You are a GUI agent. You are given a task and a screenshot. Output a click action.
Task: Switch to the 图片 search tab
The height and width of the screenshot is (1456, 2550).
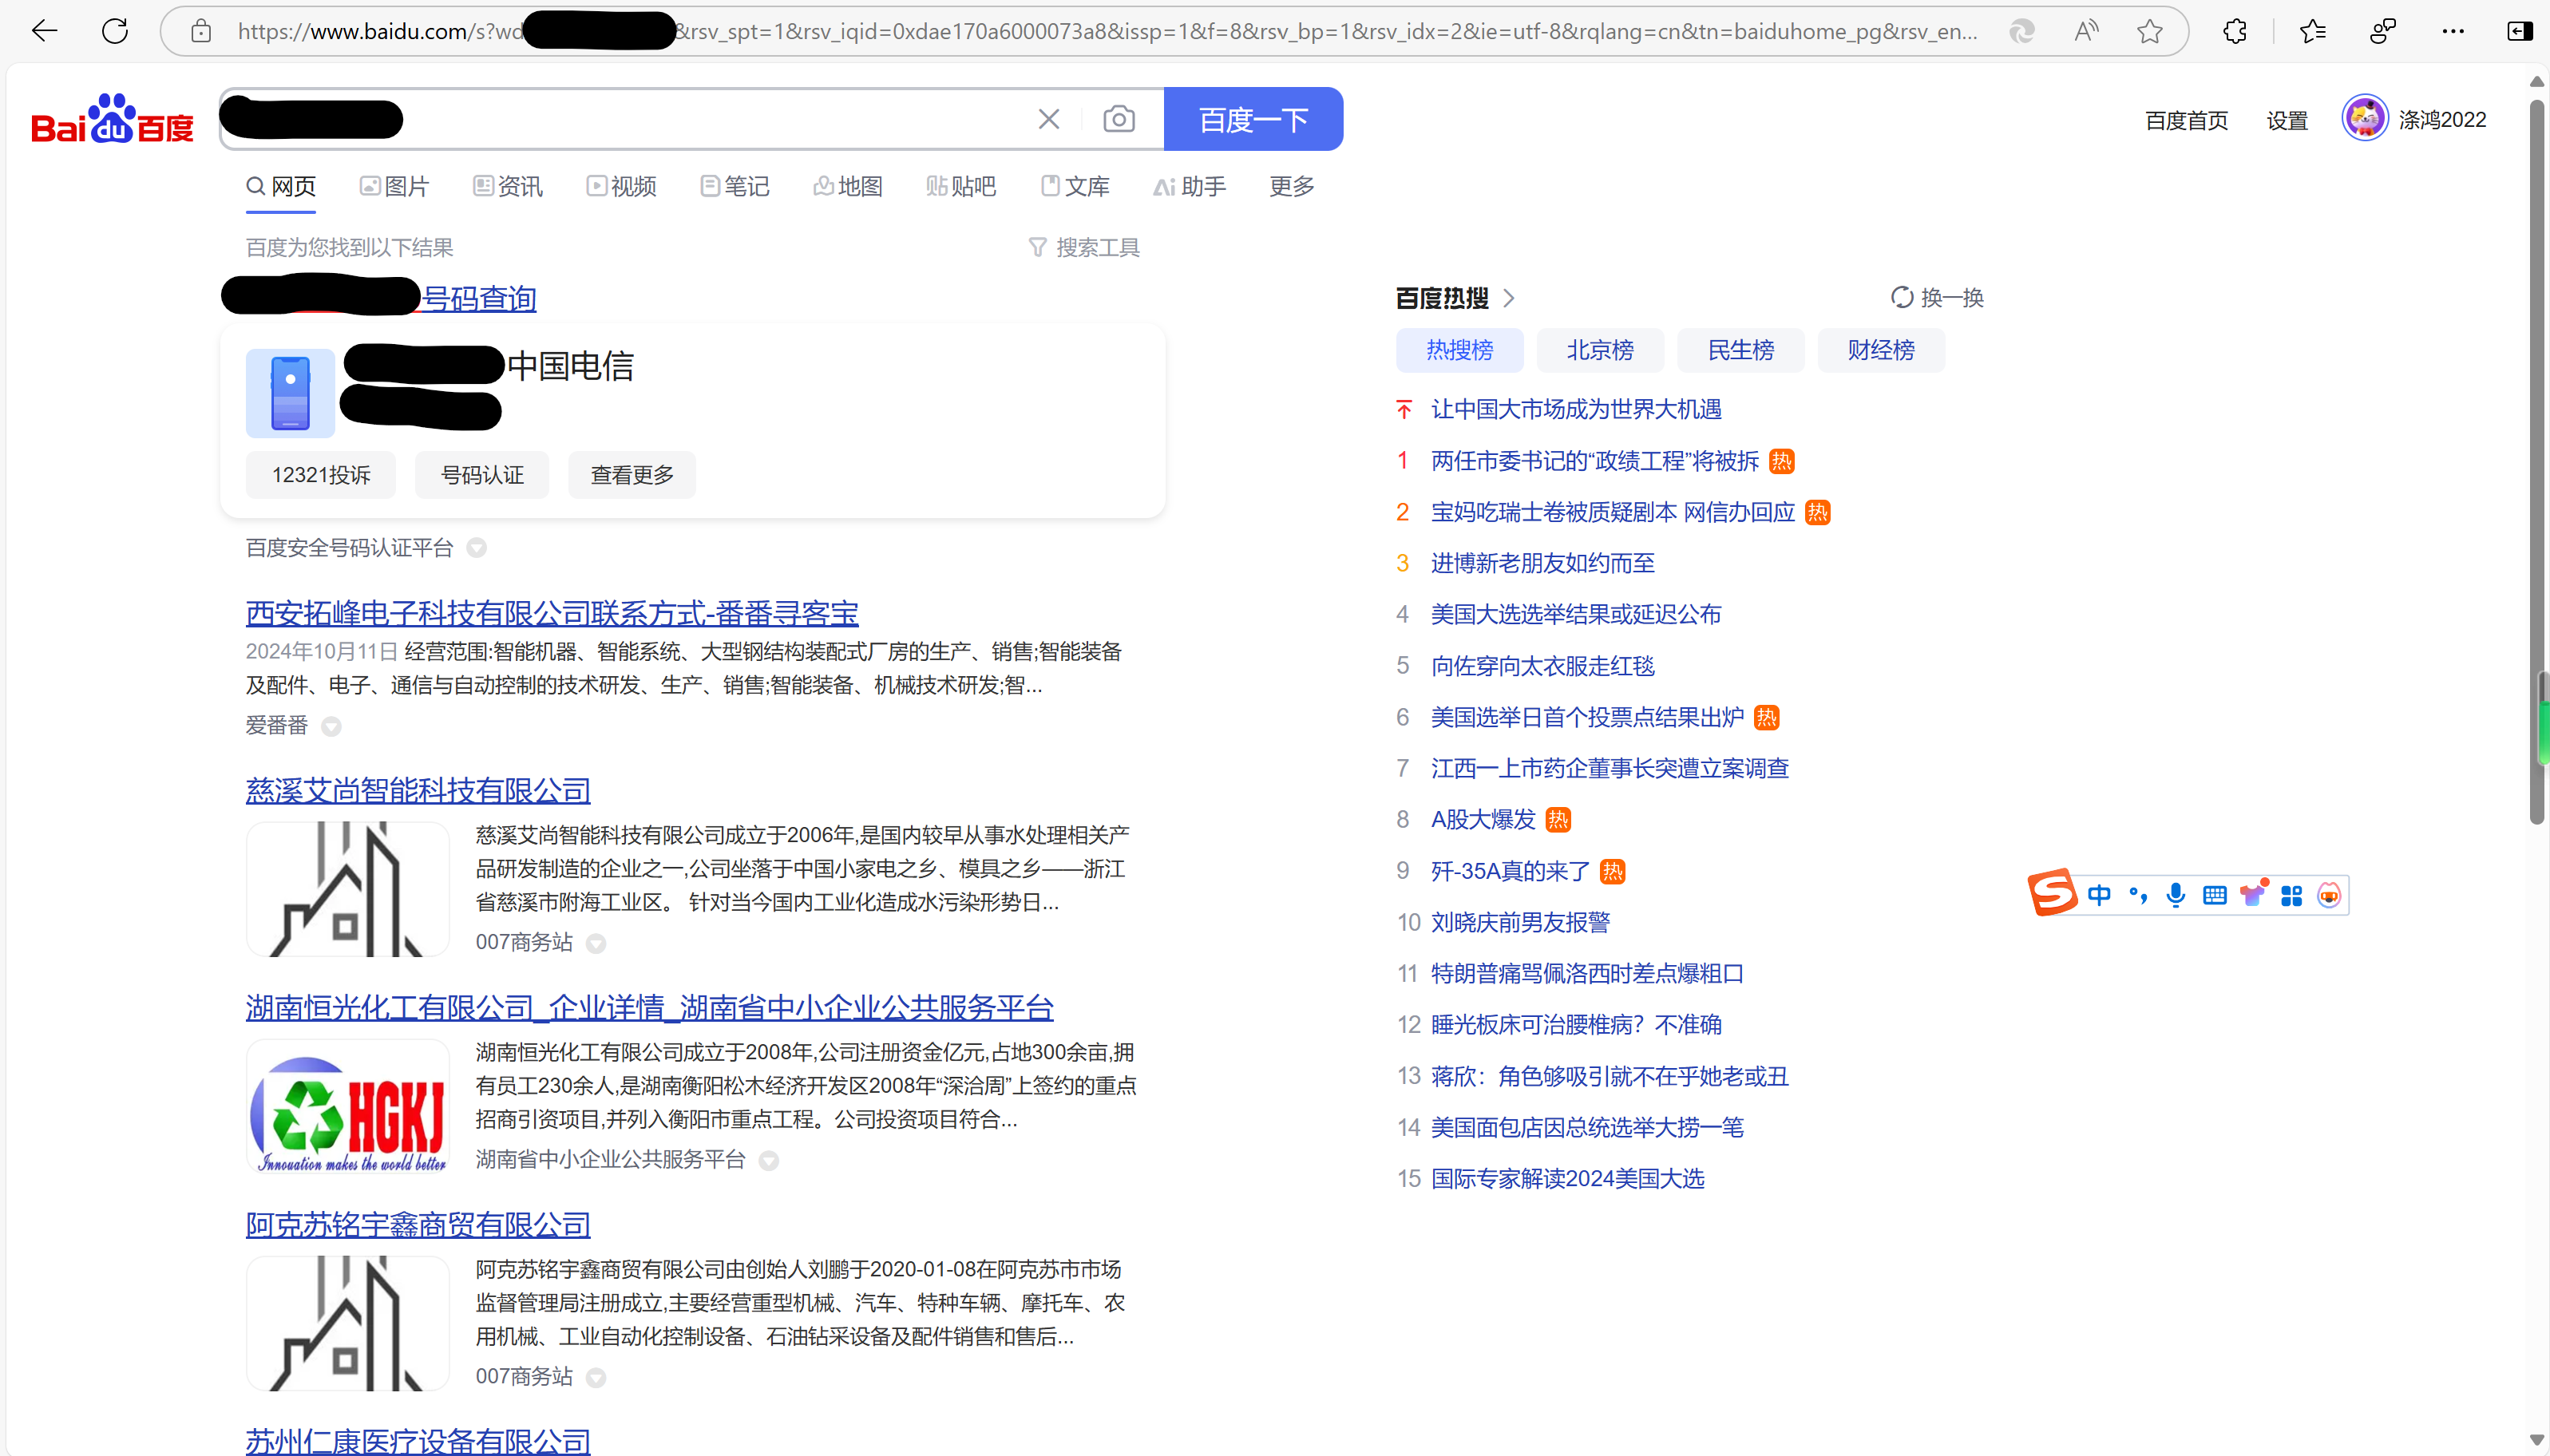pos(395,186)
